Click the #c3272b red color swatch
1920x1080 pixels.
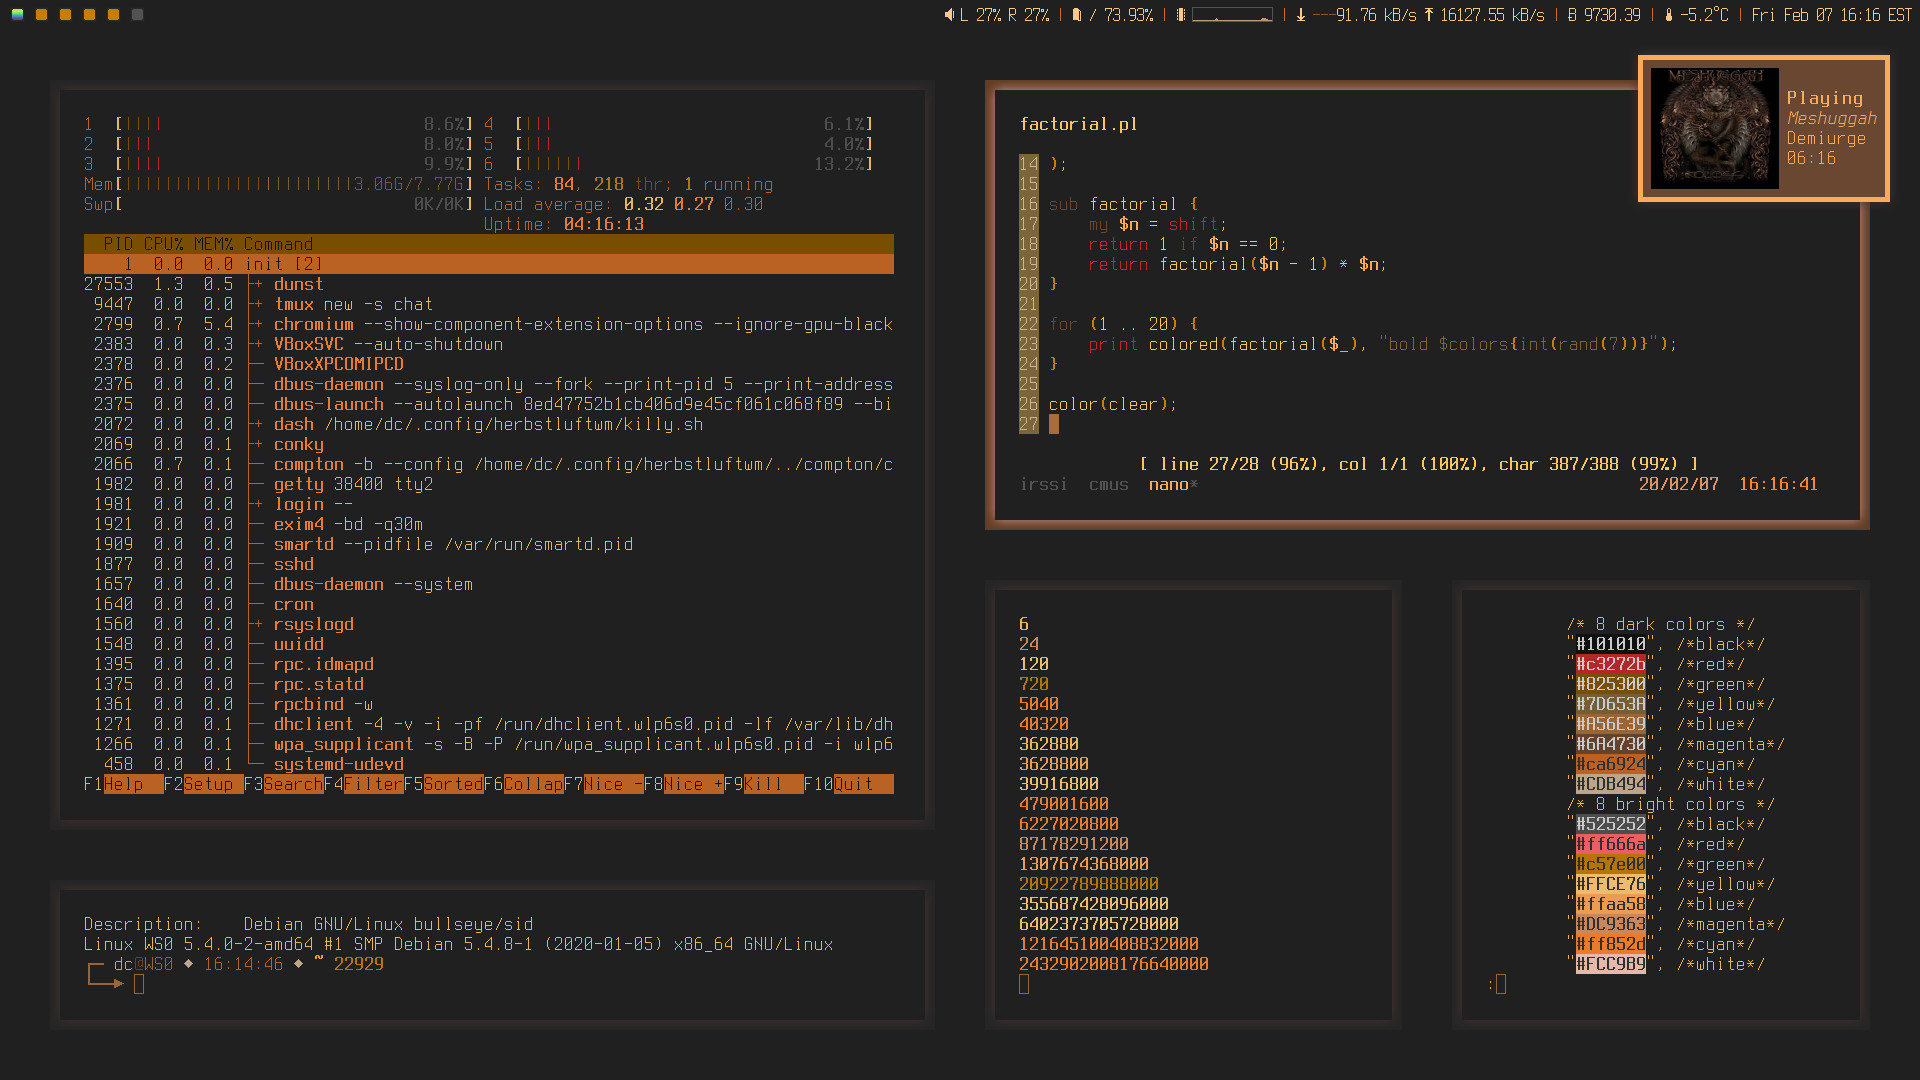[x=1610, y=664]
